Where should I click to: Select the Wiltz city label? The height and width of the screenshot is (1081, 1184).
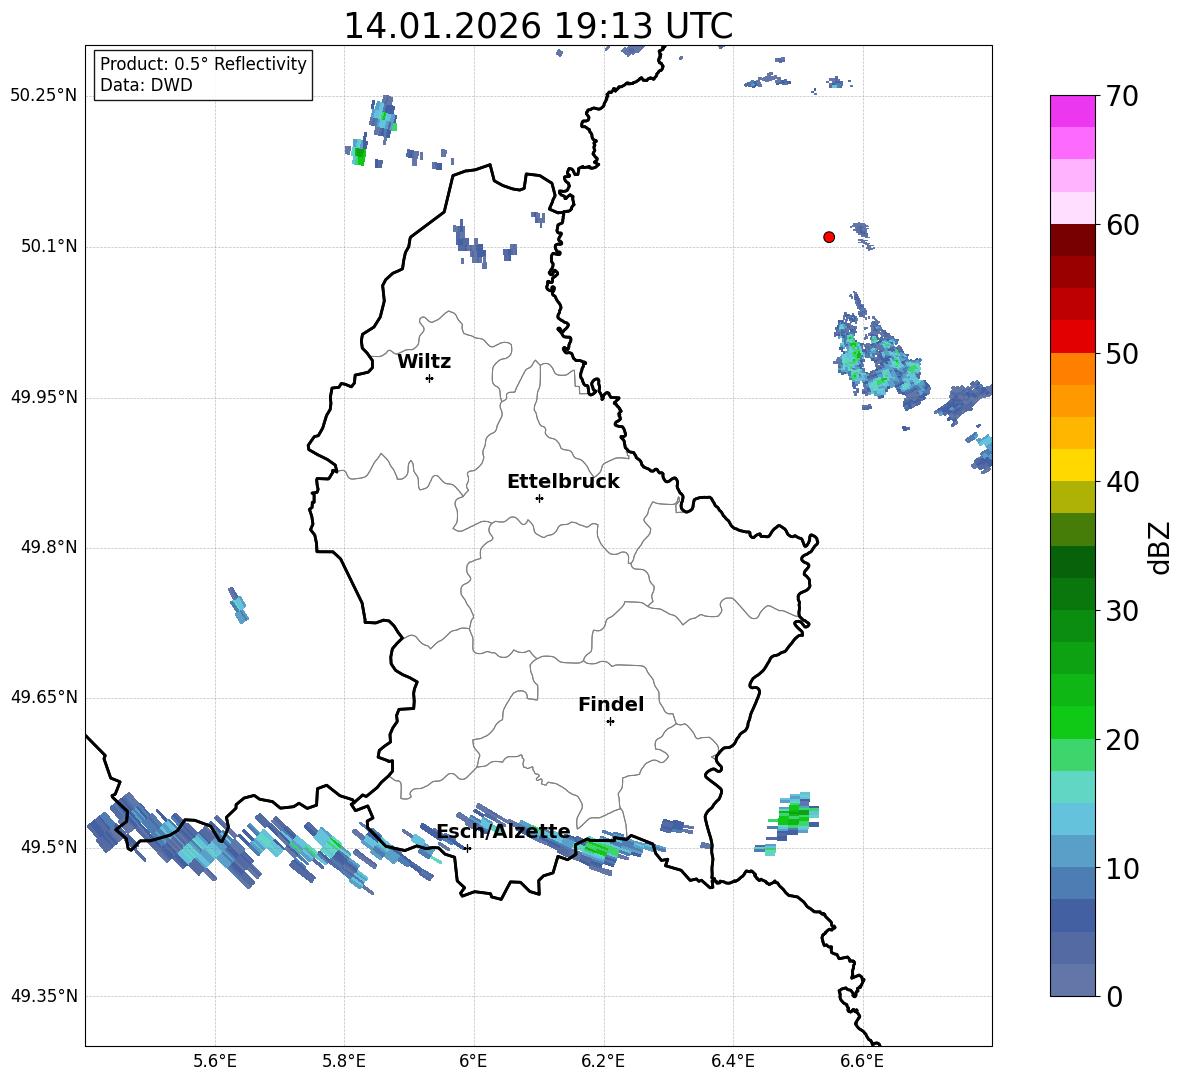424,362
